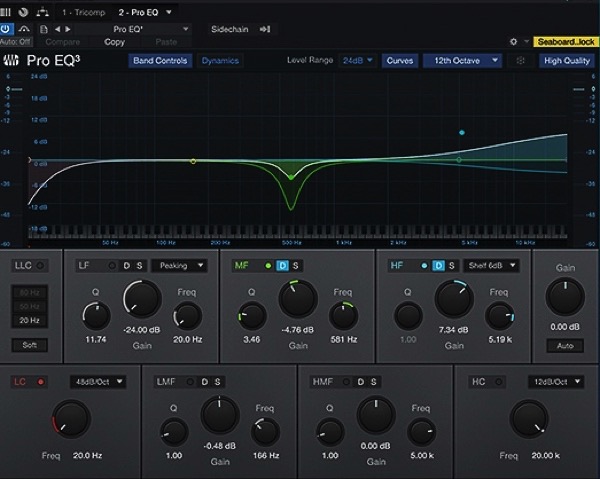
Task: Toggle the plugin power bypass button
Action: click(x=6, y=29)
